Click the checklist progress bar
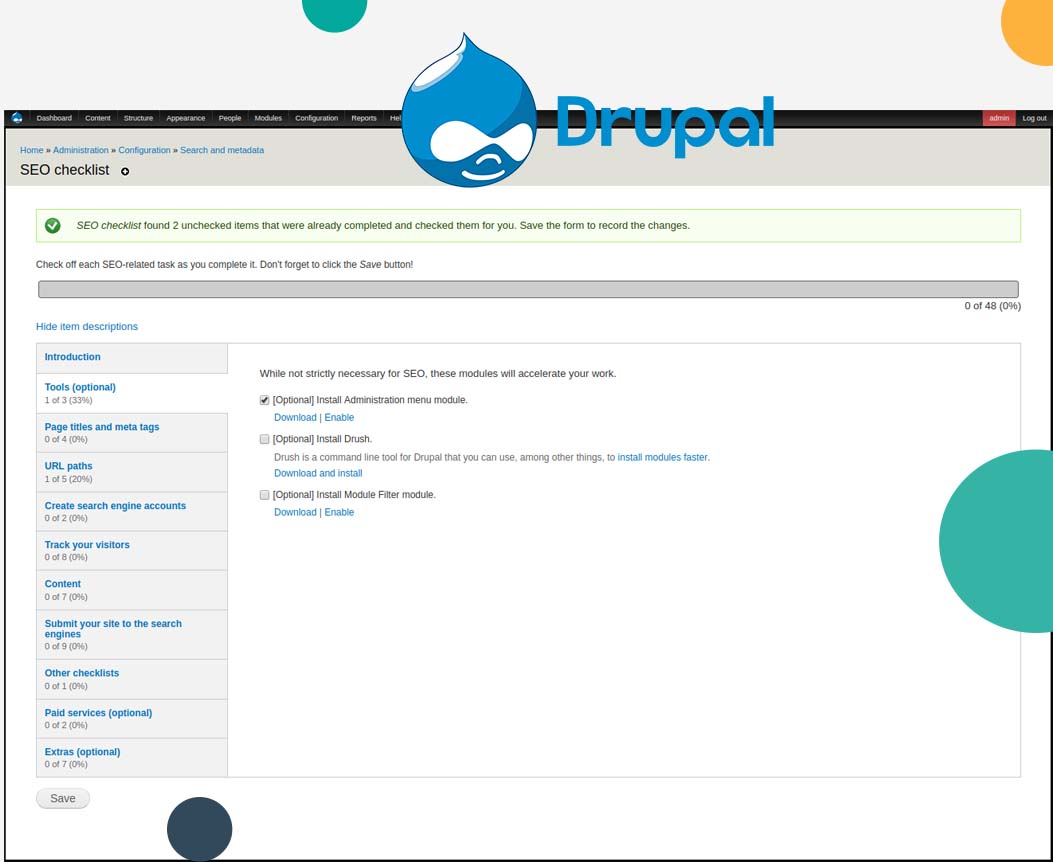 coord(528,289)
